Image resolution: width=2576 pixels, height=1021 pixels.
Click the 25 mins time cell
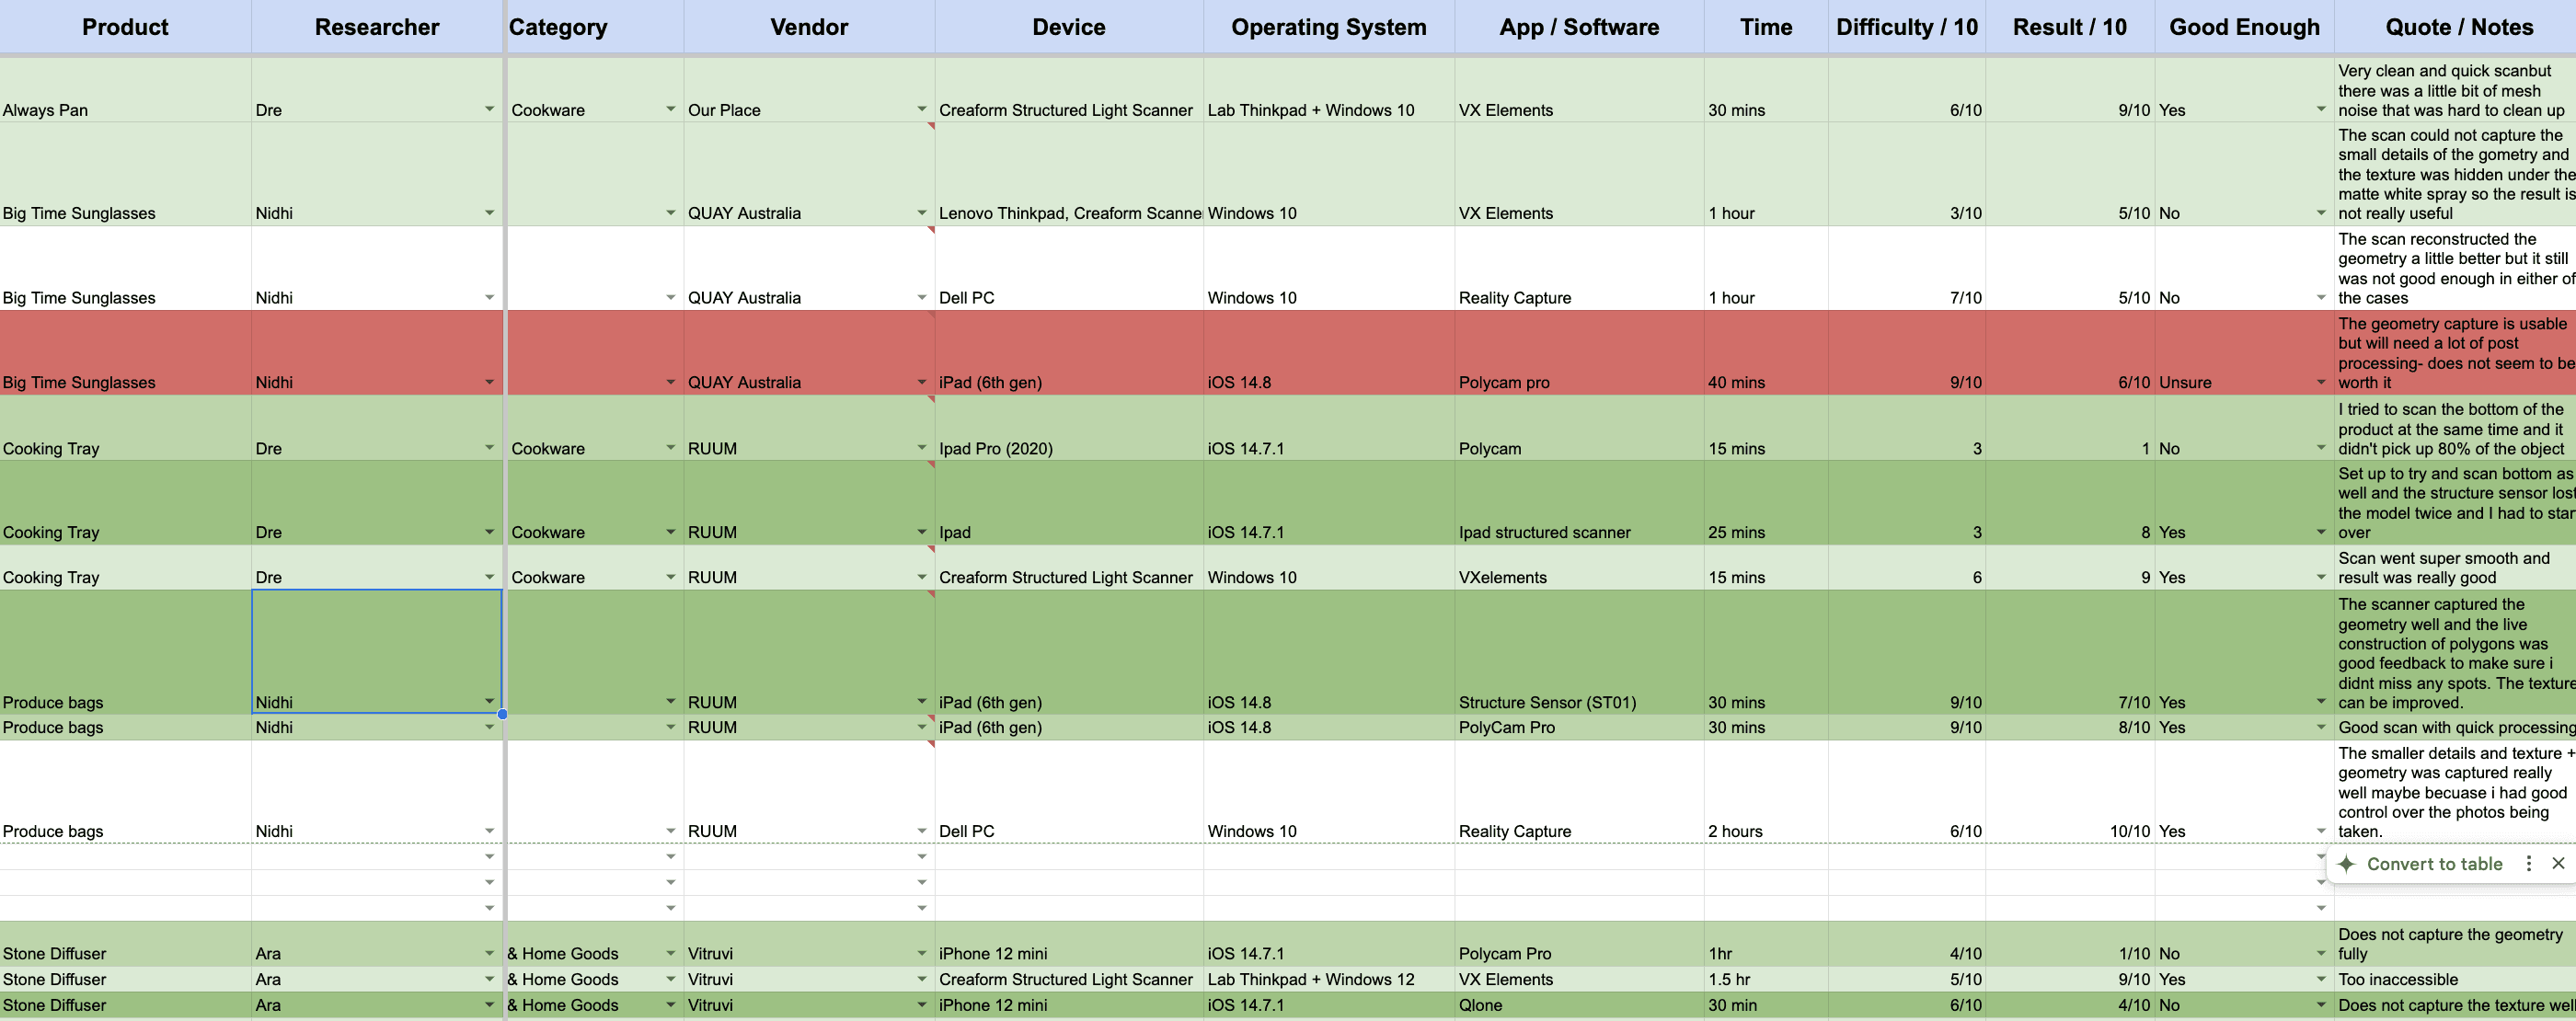pos(1766,503)
